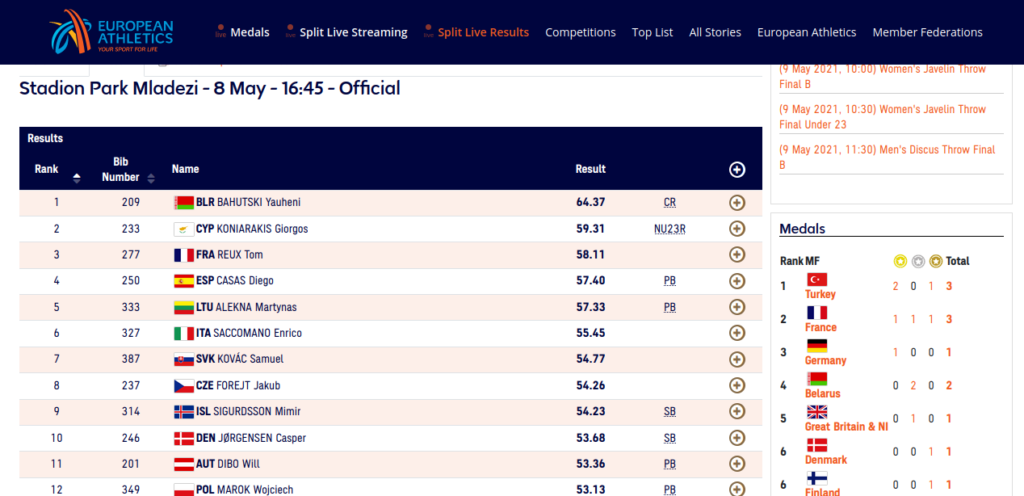Click bib number 333 cell
Viewport: 1024px width, 496px height.
coord(131,307)
